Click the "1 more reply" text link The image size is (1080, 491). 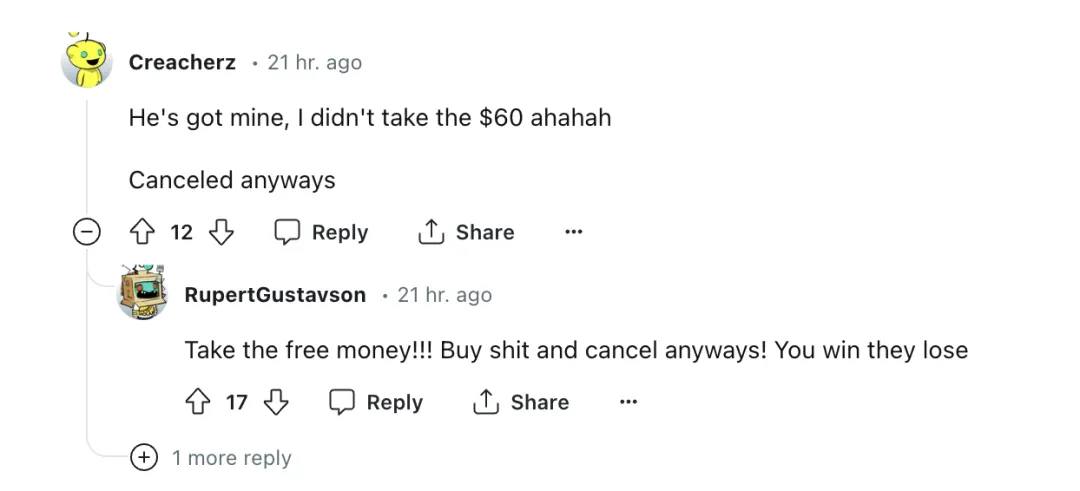[x=231, y=458]
